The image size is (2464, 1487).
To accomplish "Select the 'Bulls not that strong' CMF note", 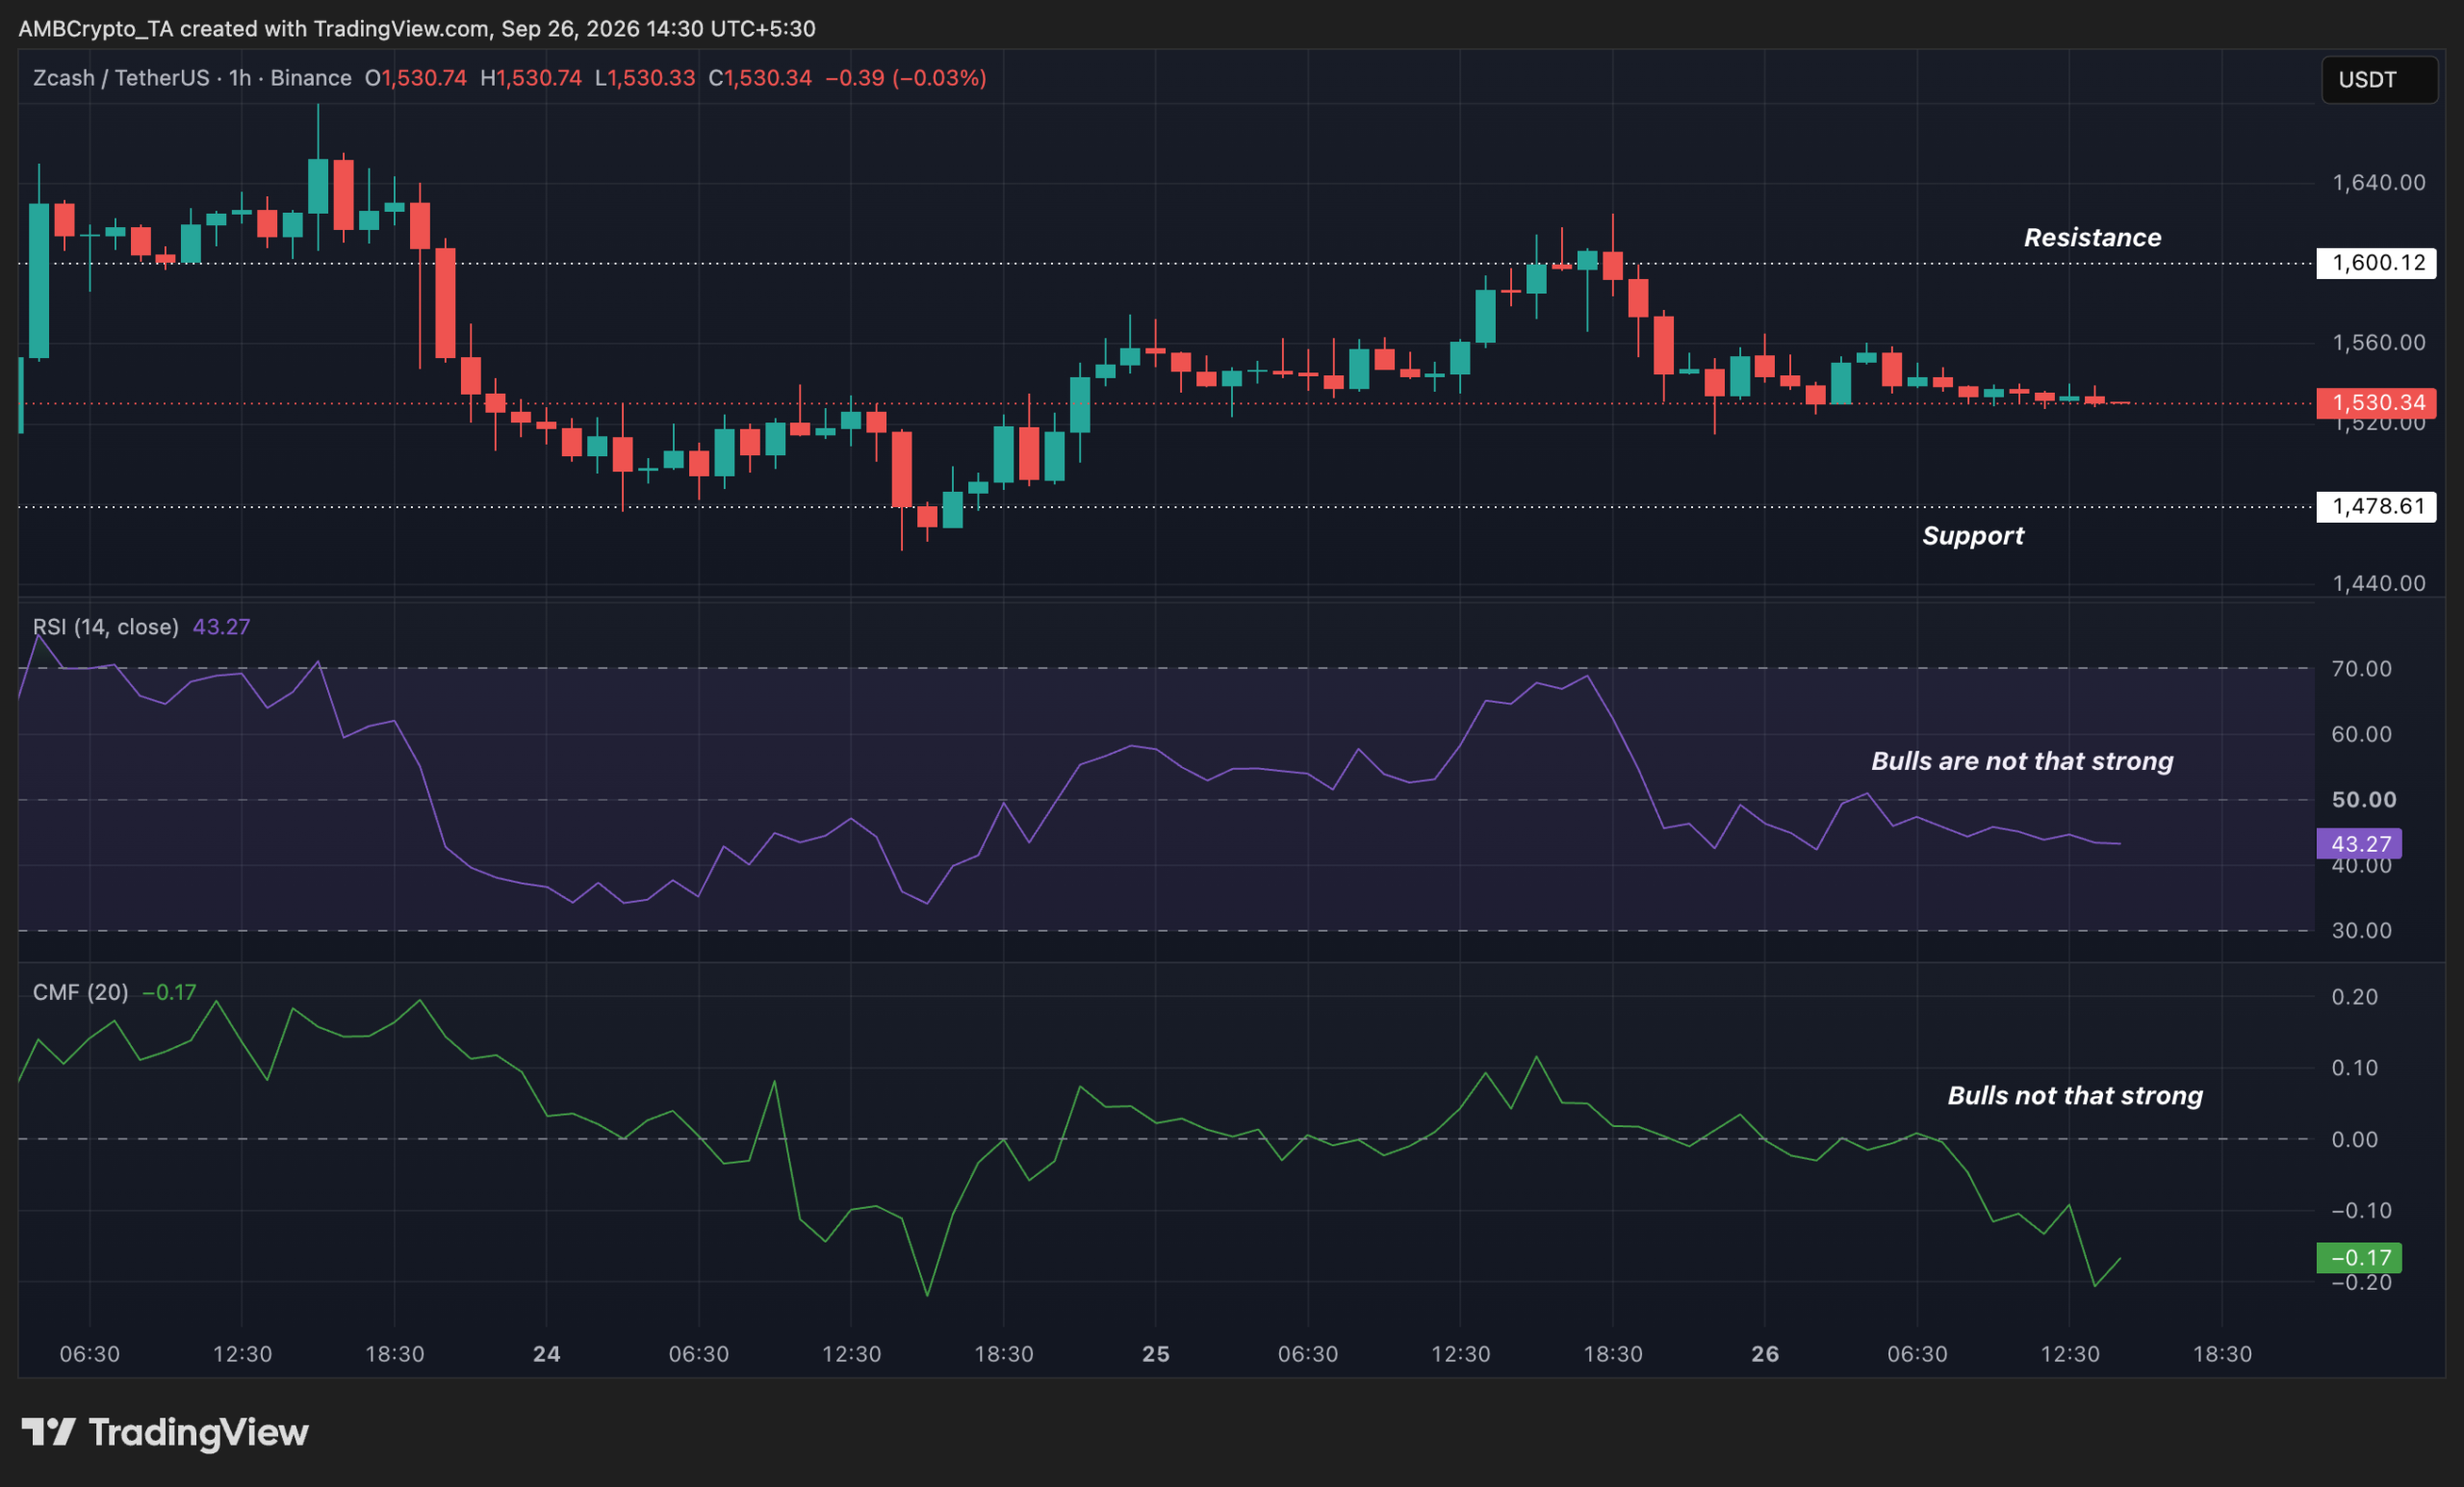I will tap(2075, 1096).
